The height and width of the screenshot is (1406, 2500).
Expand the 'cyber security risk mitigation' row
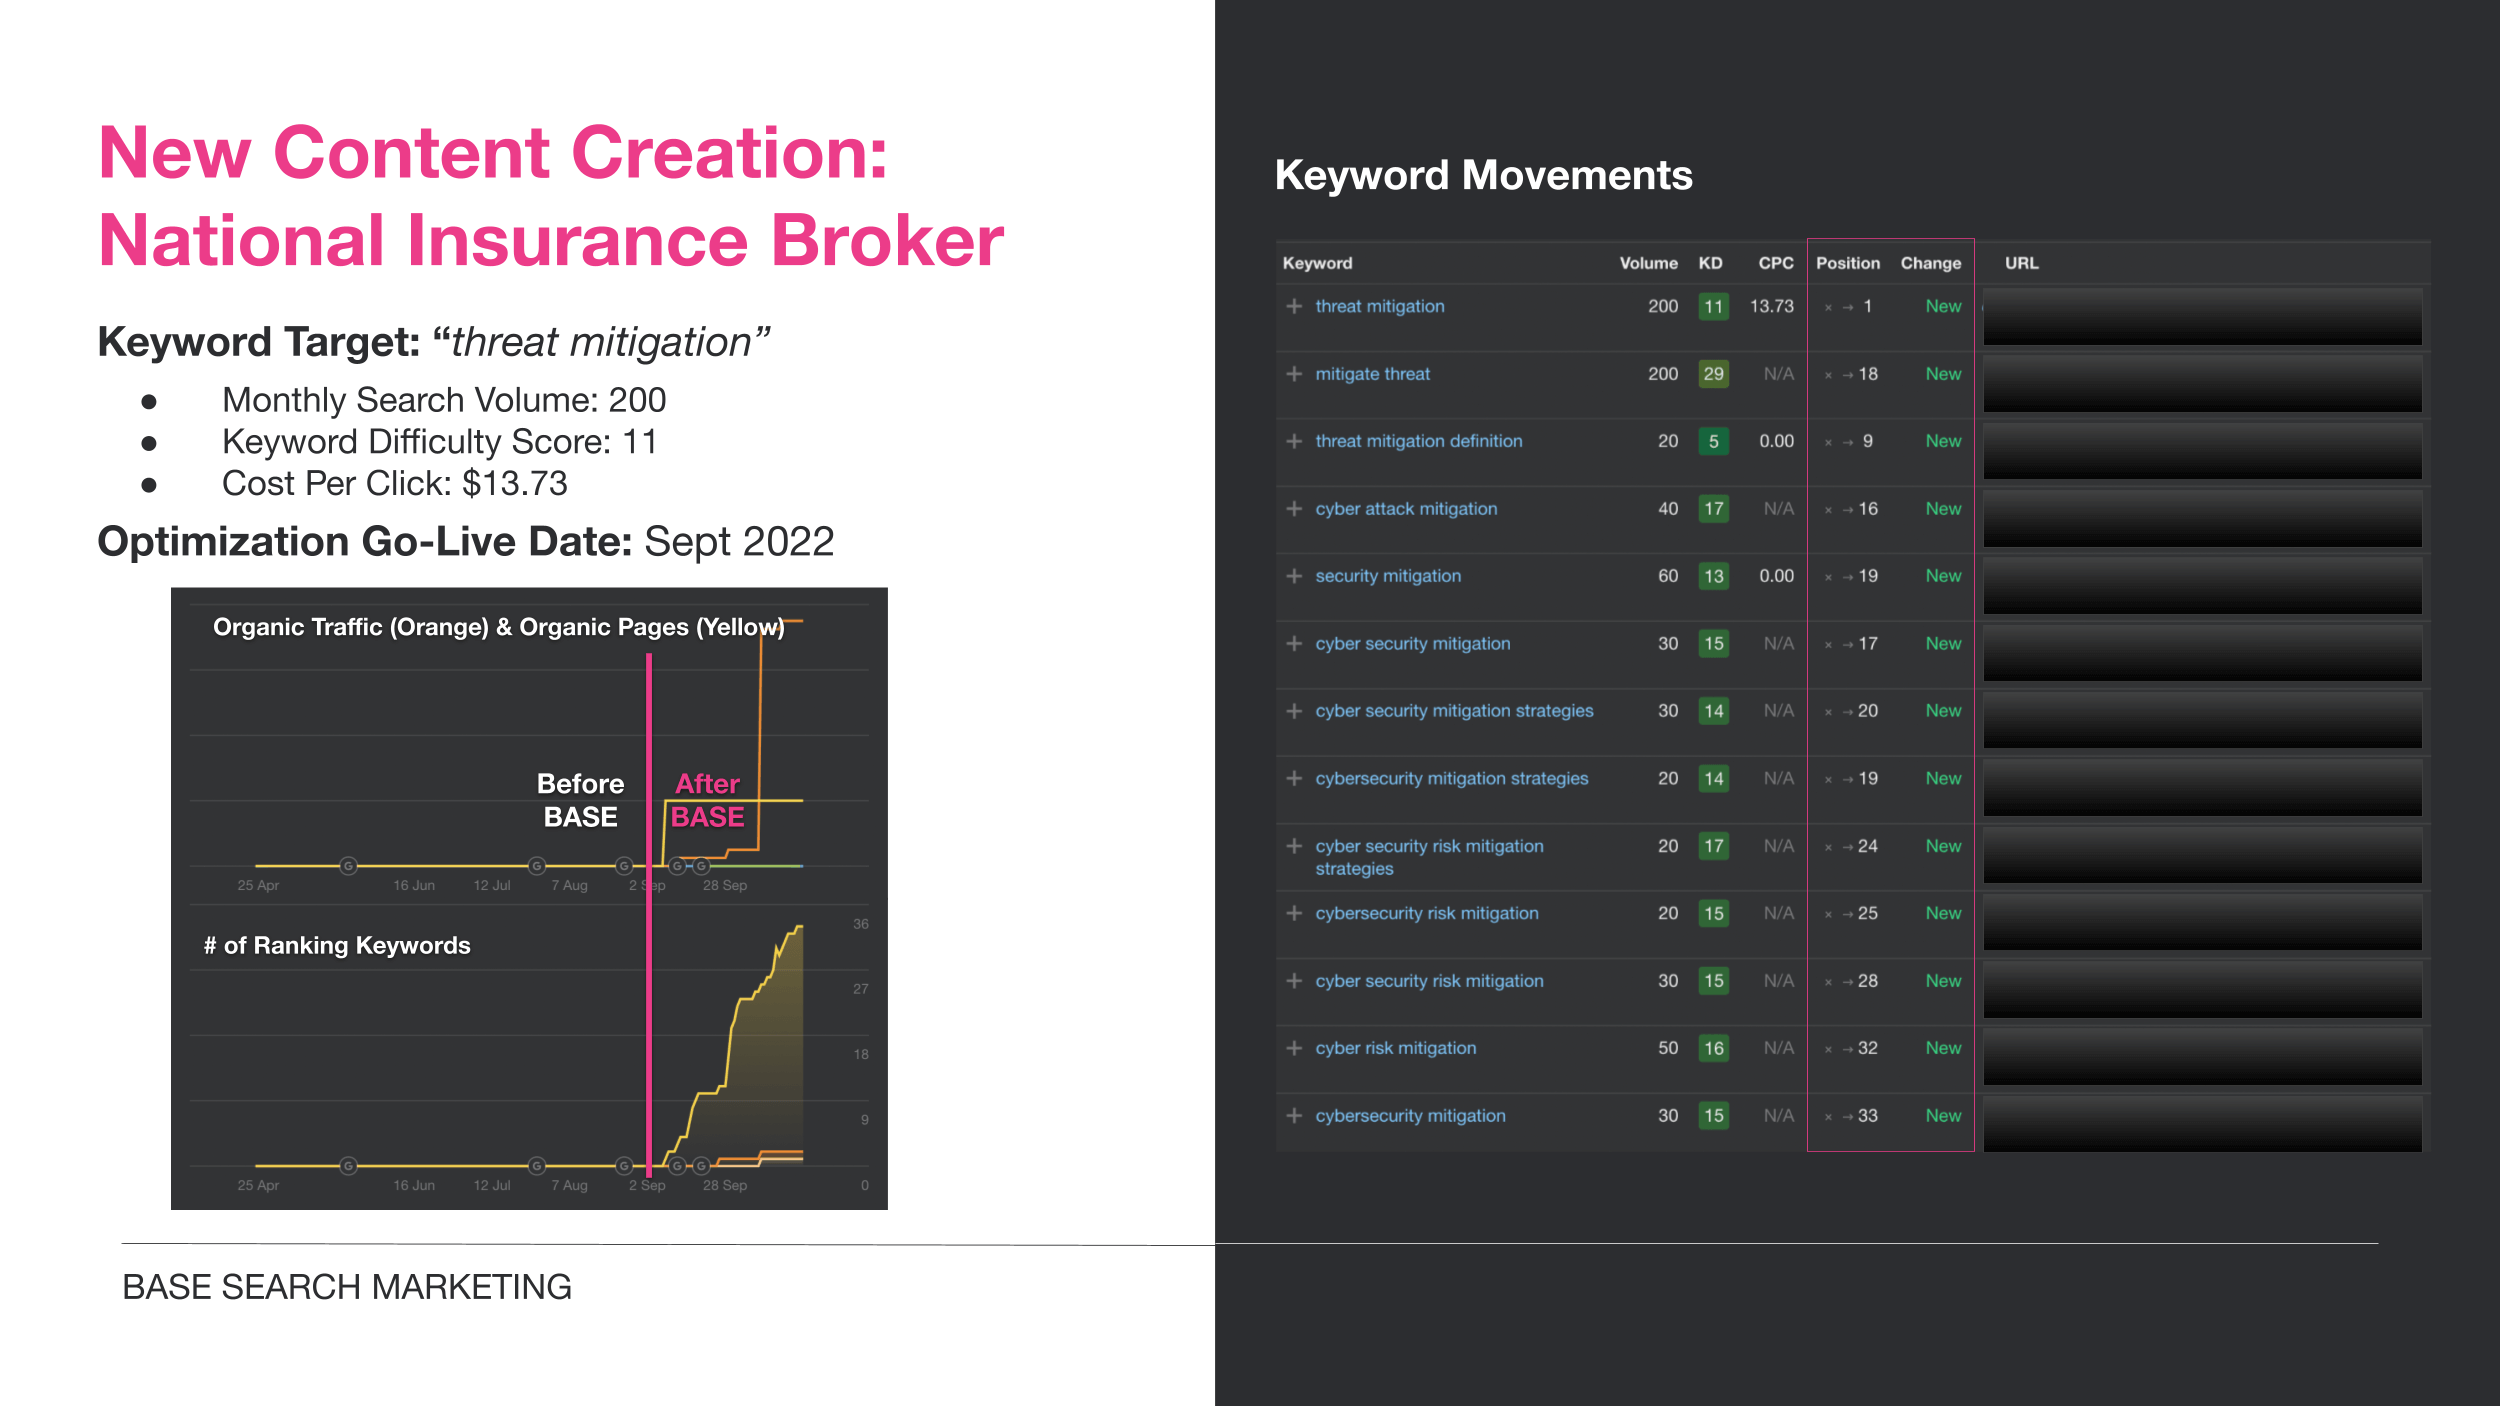click(1294, 981)
